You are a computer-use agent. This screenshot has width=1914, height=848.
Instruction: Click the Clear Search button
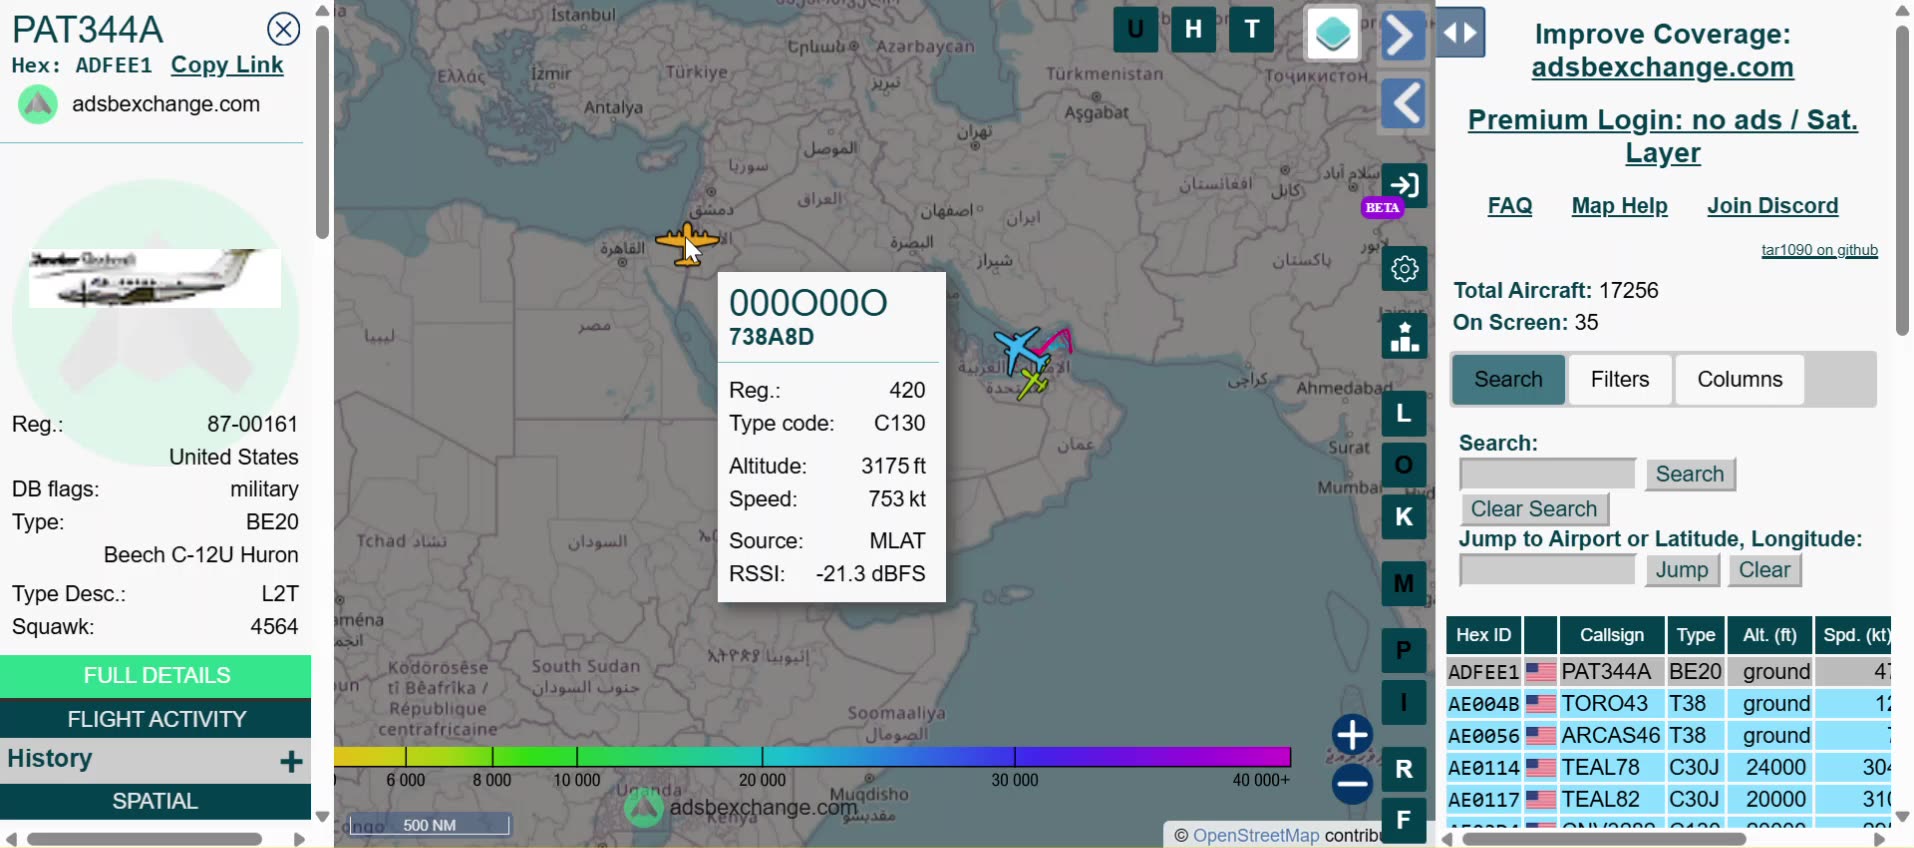1534,509
